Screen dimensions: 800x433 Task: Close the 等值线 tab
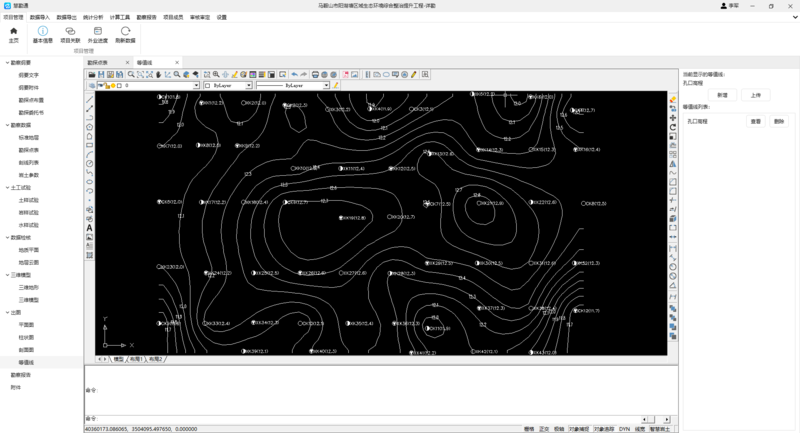click(x=177, y=63)
